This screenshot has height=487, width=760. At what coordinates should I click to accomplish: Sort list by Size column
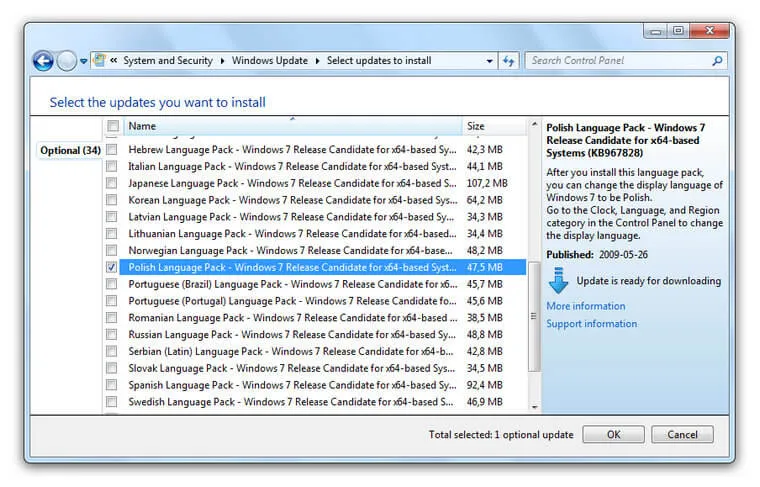point(493,126)
